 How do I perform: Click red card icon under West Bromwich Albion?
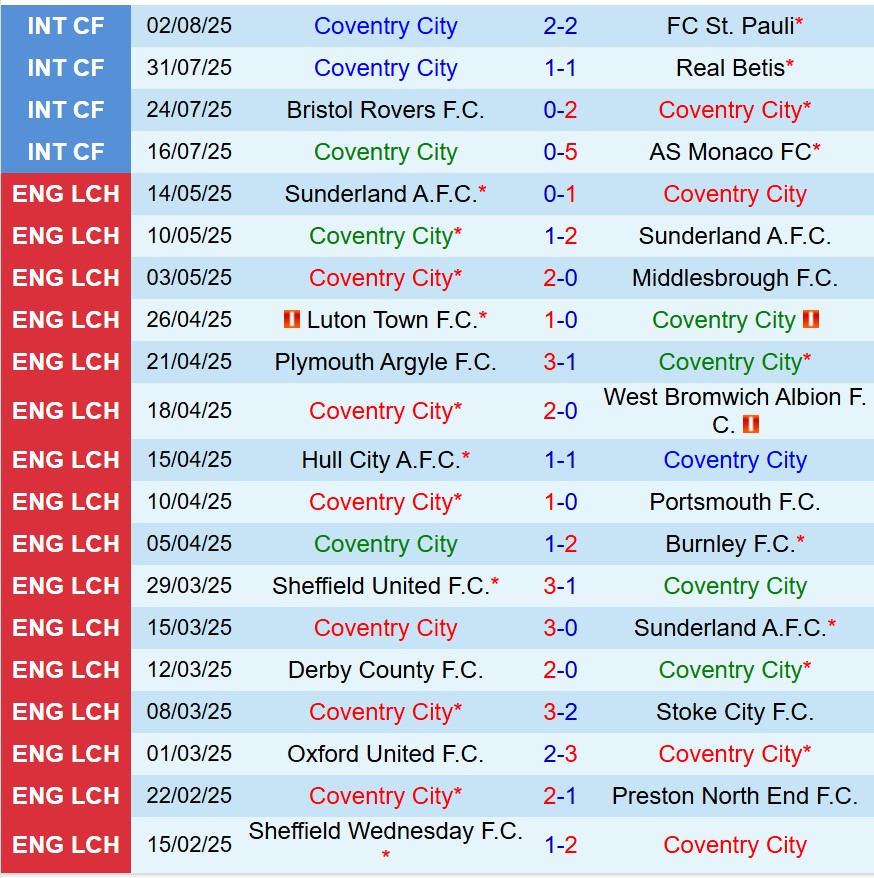tap(751, 424)
